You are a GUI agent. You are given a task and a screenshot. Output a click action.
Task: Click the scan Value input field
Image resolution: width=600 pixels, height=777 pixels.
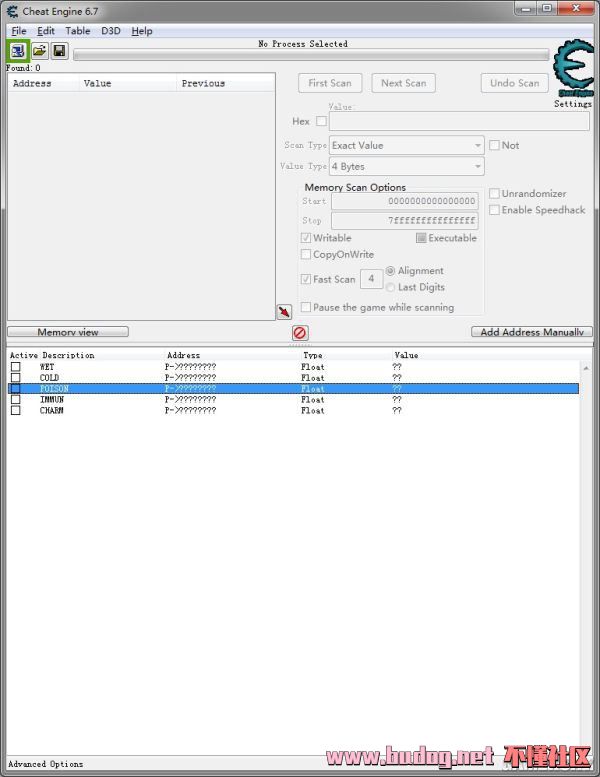[459, 122]
